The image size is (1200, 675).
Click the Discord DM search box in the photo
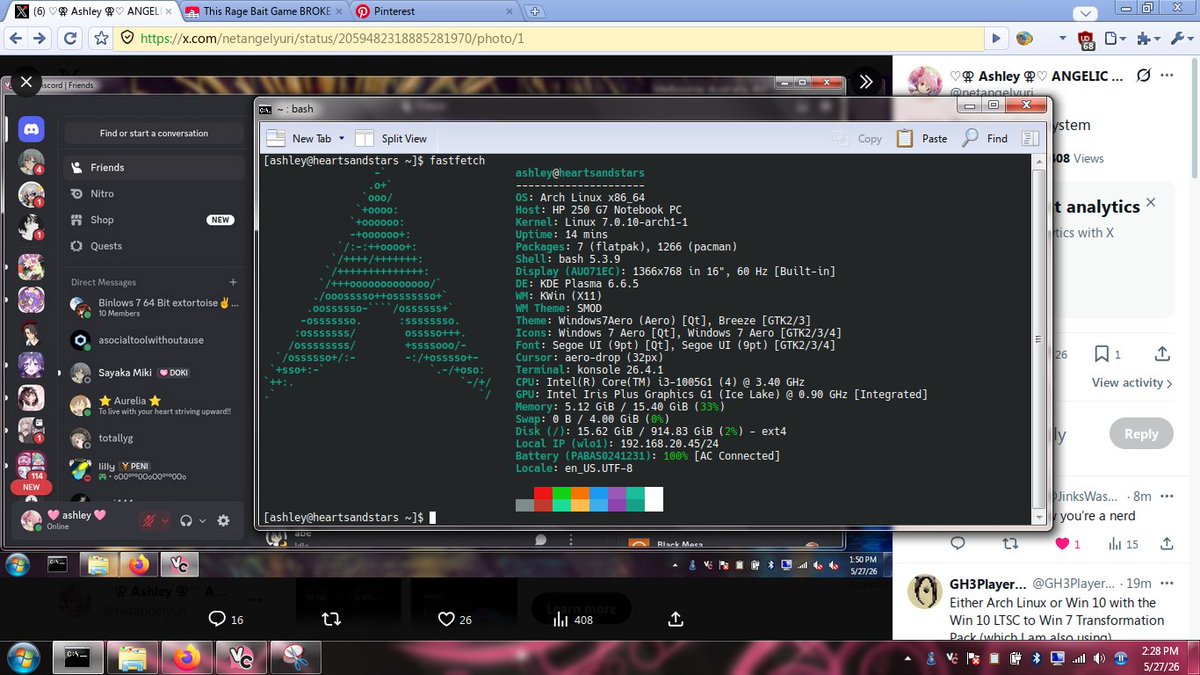click(154, 133)
